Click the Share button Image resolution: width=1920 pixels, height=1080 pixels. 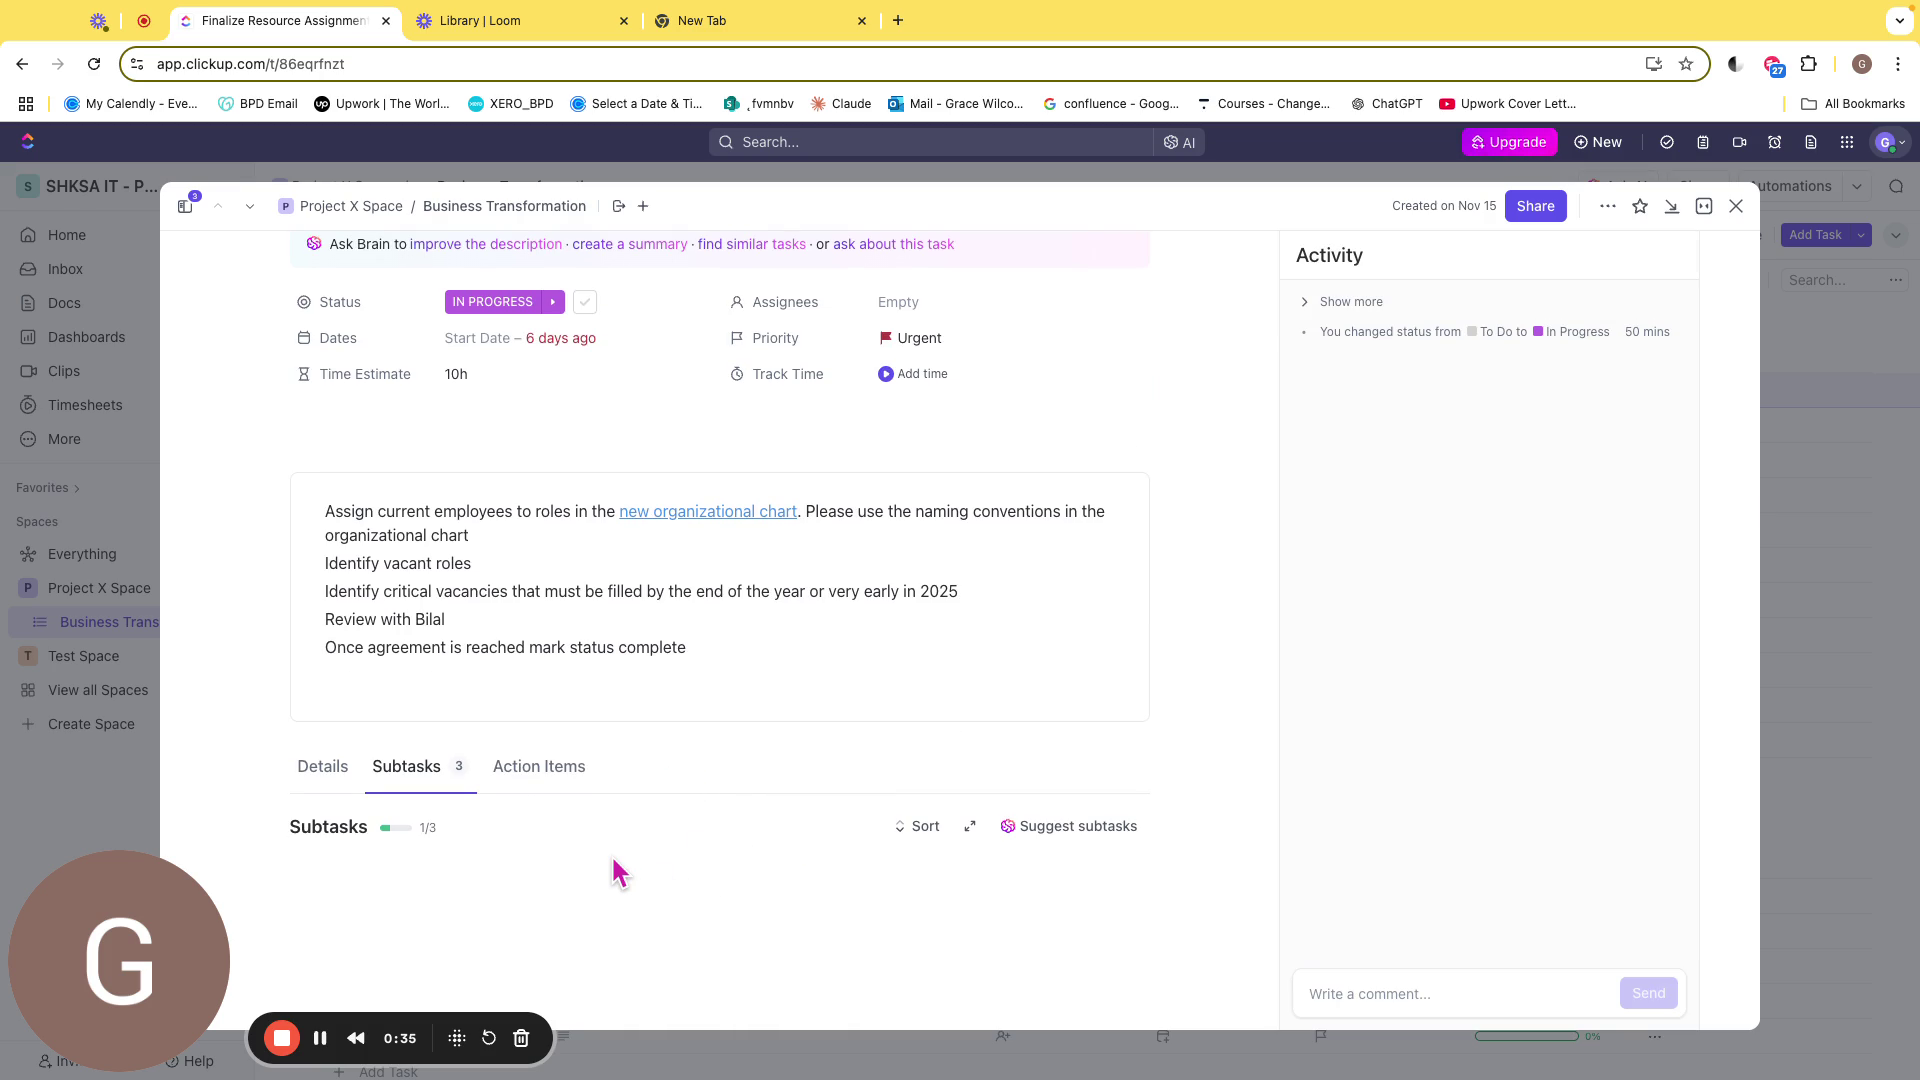tap(1535, 206)
